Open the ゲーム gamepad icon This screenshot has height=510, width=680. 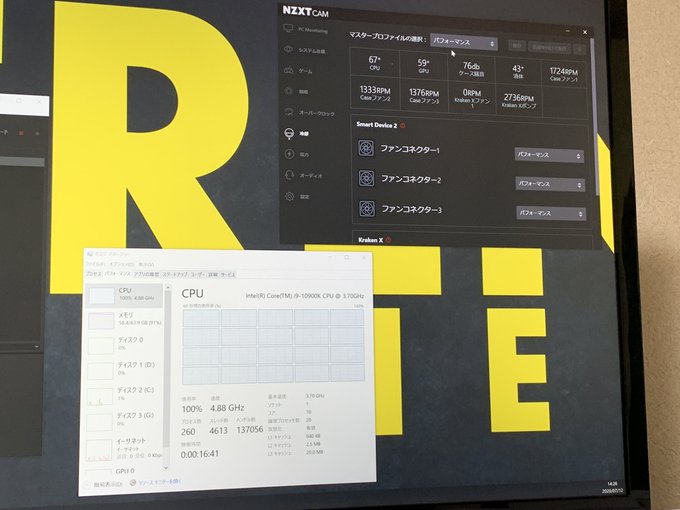289,70
